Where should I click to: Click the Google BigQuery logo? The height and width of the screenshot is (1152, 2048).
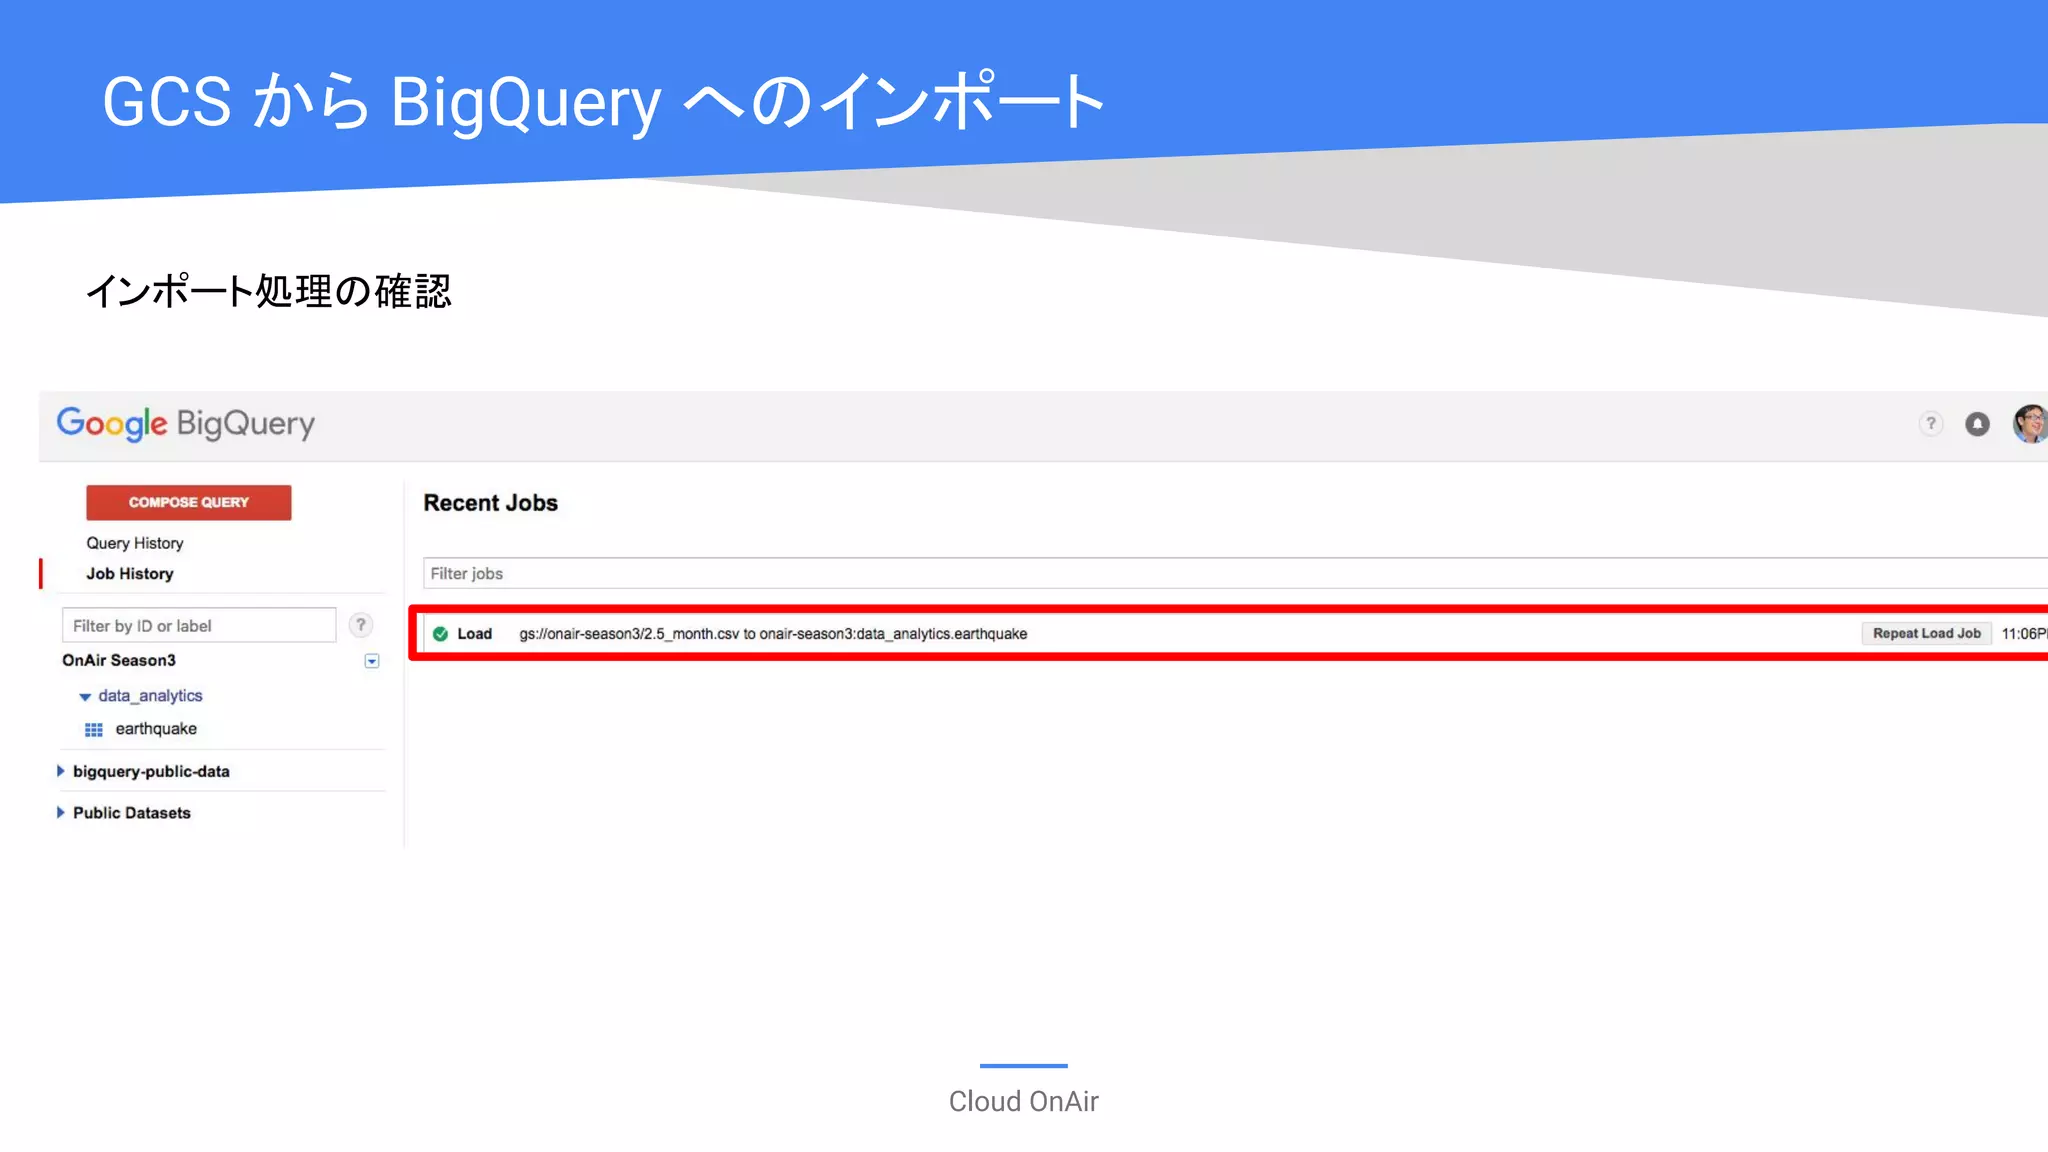[x=186, y=424]
